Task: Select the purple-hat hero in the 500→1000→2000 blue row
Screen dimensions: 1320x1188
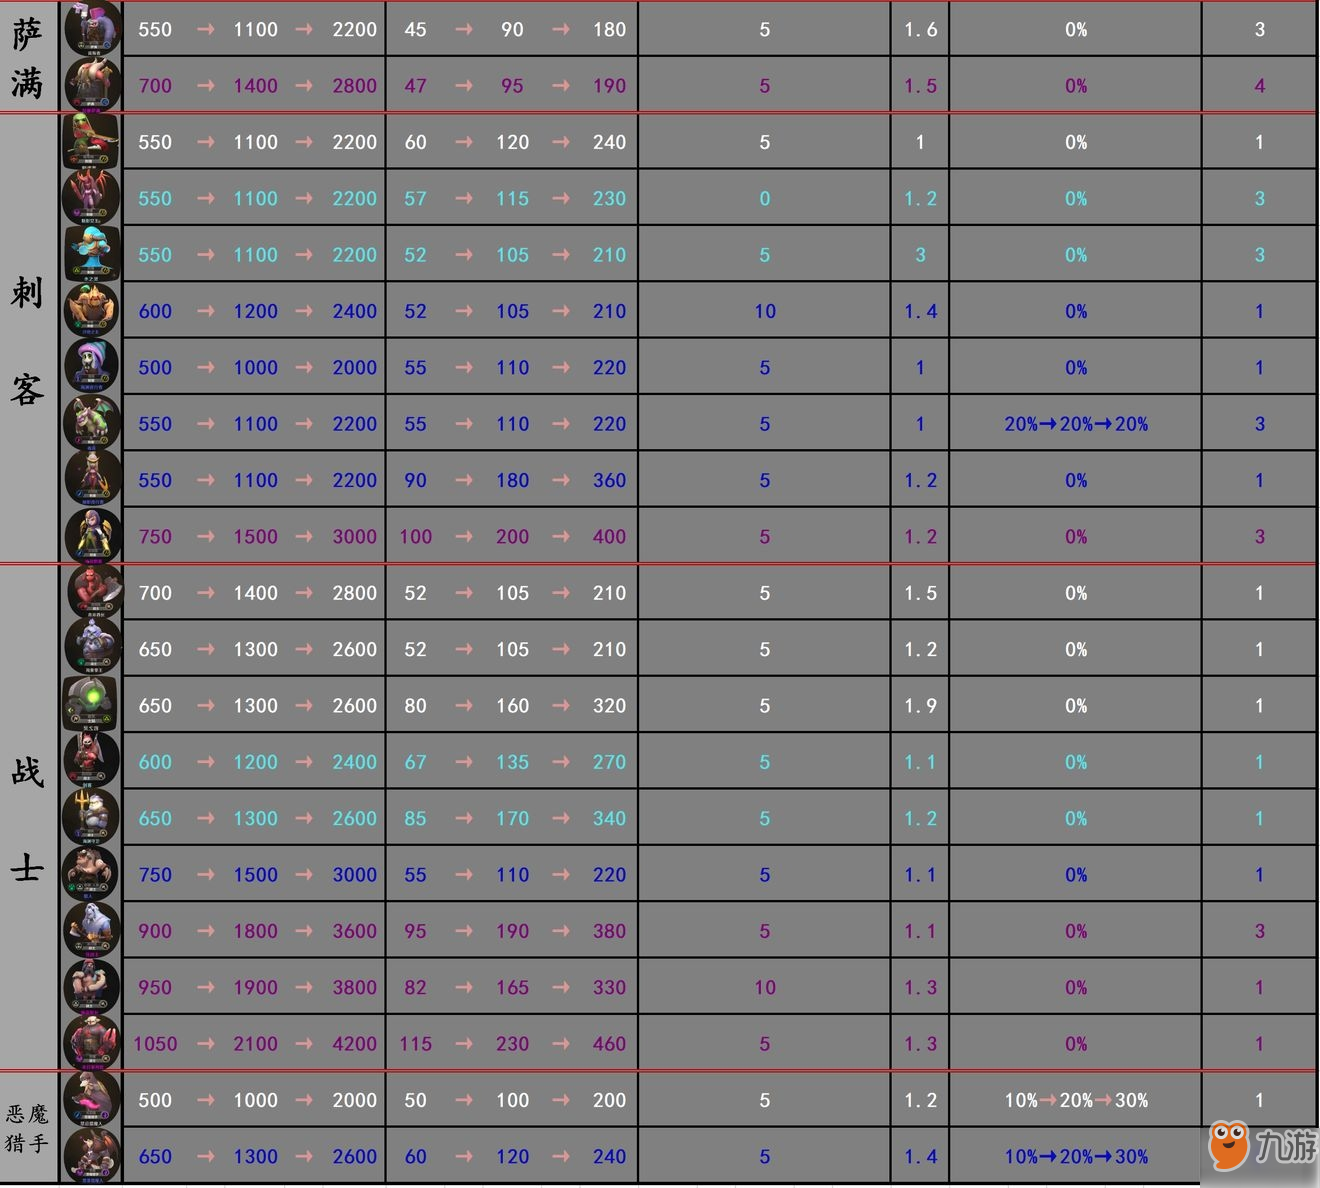Action: tap(93, 366)
